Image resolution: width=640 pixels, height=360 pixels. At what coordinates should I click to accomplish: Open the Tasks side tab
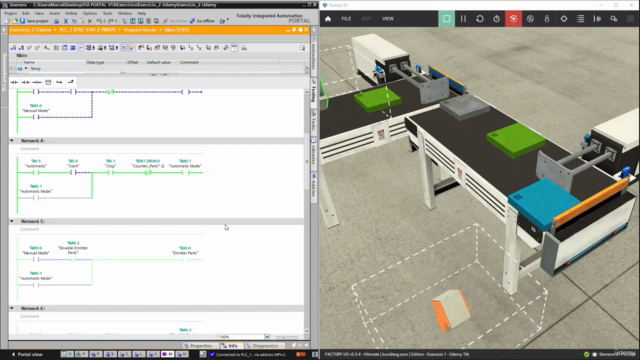tap(314, 122)
